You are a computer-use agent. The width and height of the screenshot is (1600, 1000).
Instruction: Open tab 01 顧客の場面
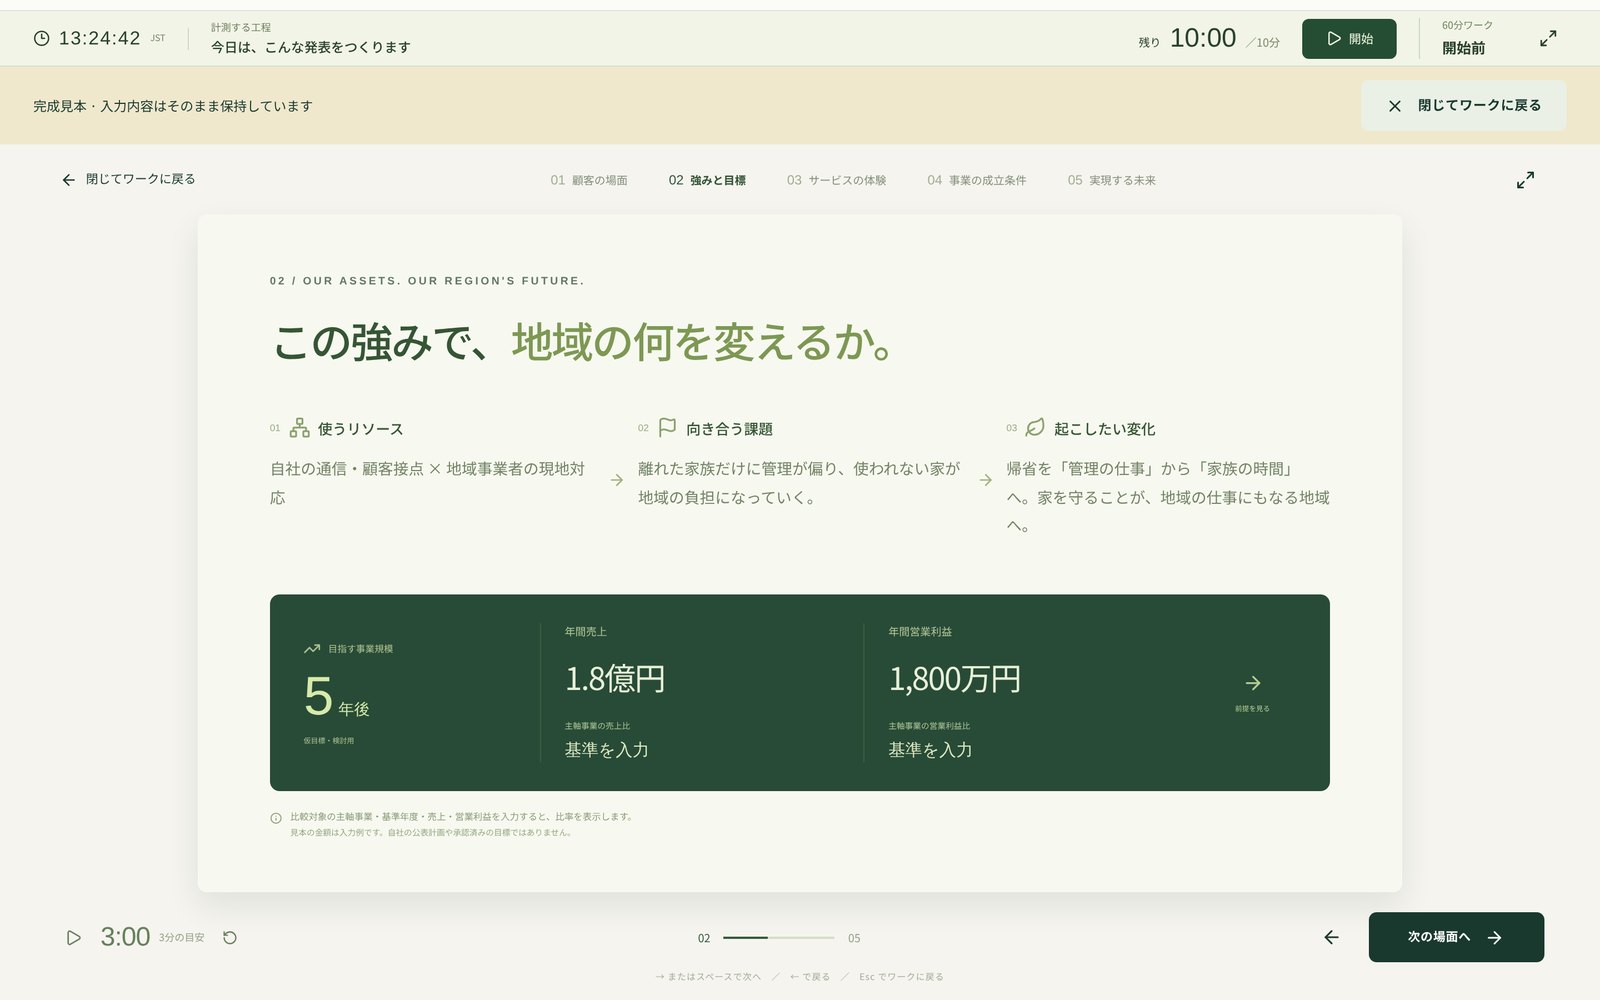pos(589,180)
